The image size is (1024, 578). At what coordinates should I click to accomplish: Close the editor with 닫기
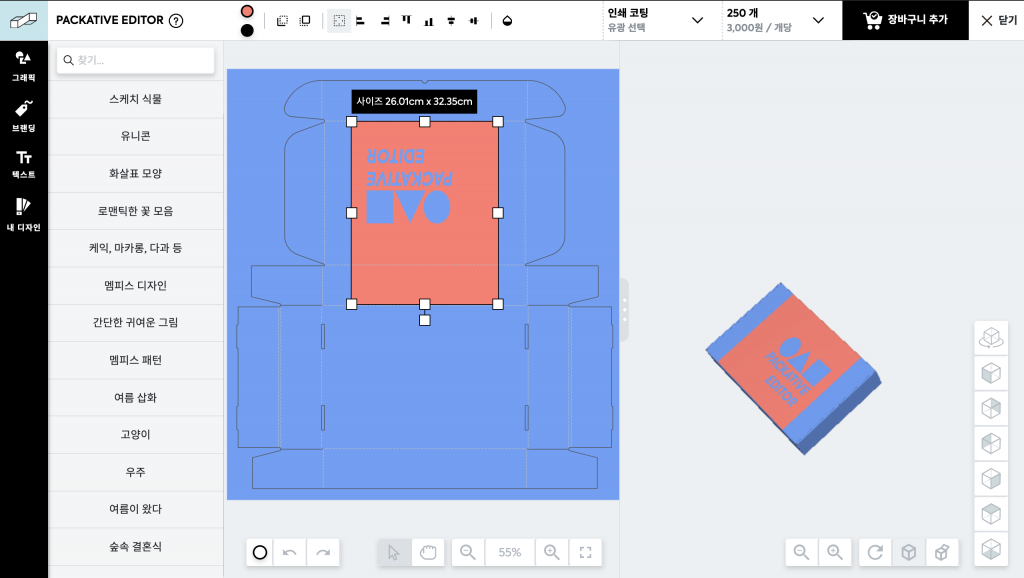pos(999,20)
